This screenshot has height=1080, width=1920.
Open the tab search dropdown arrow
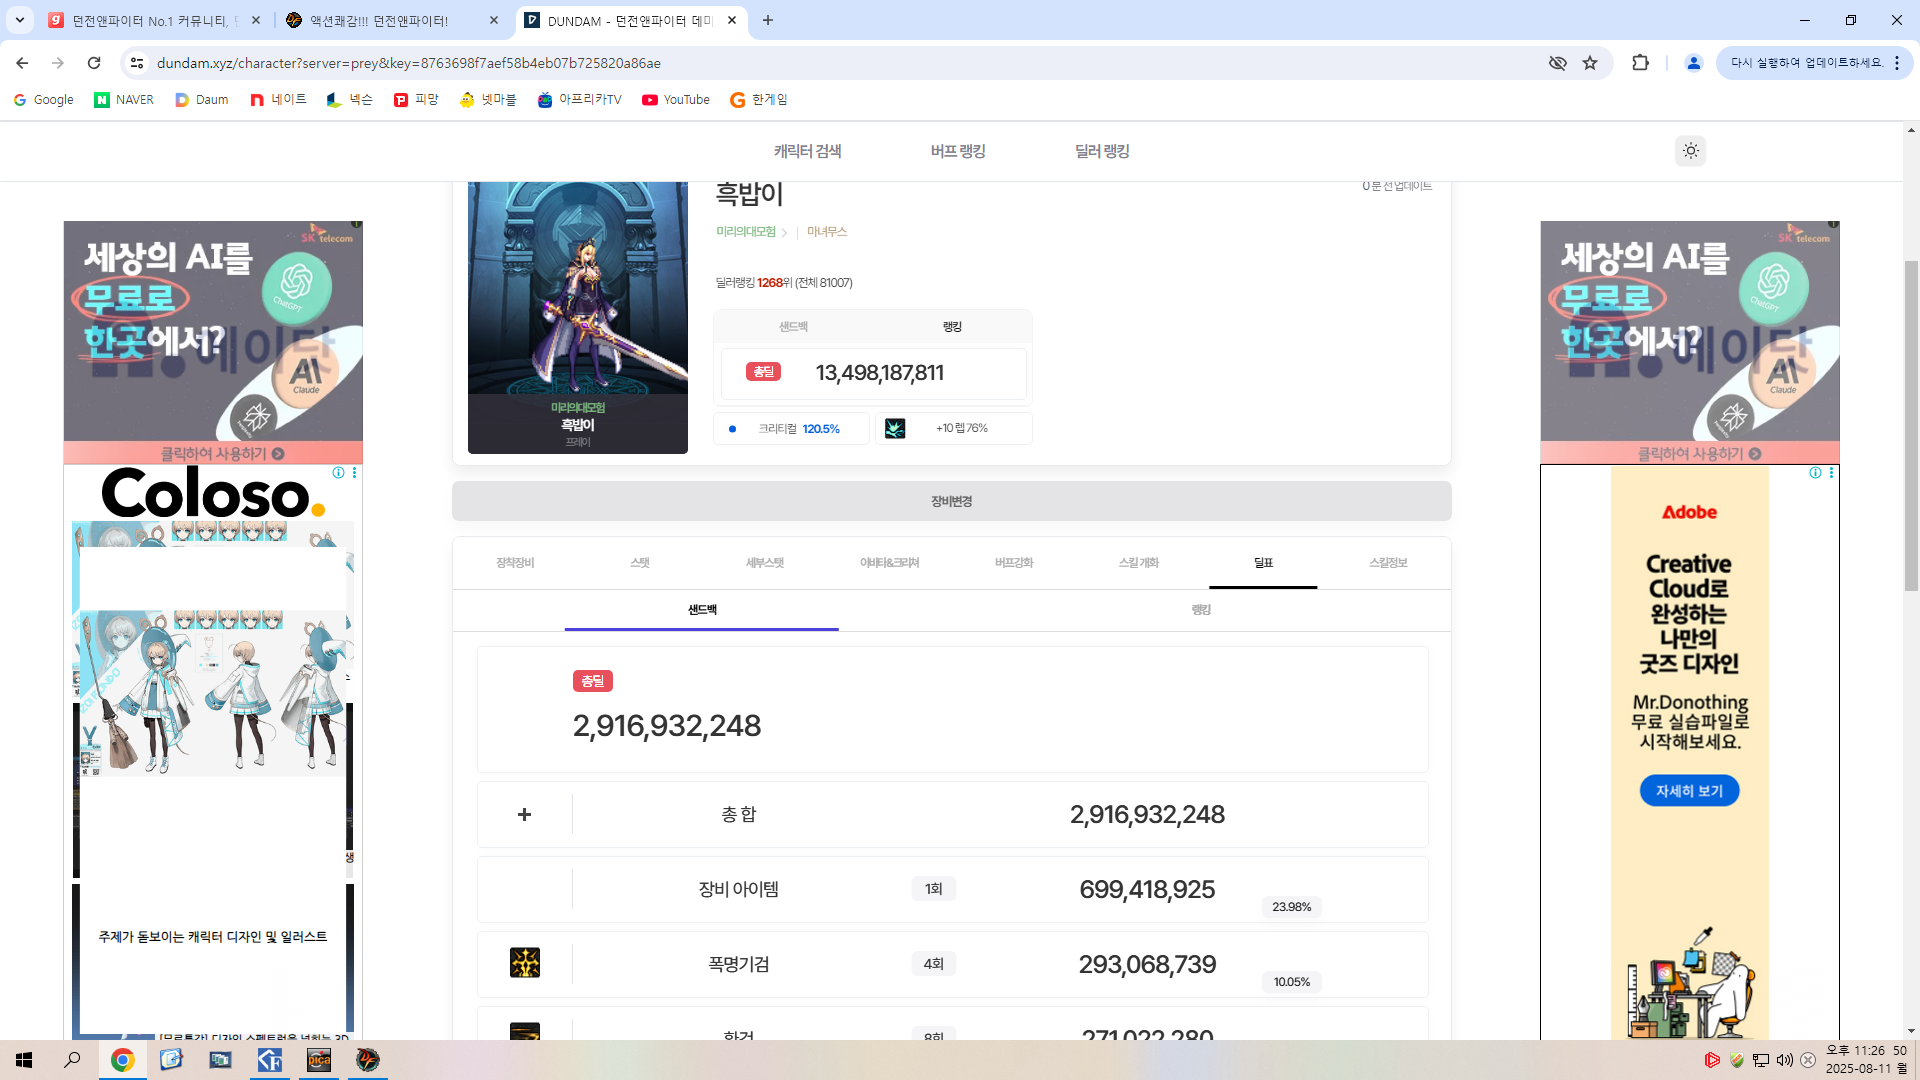[x=19, y=20]
